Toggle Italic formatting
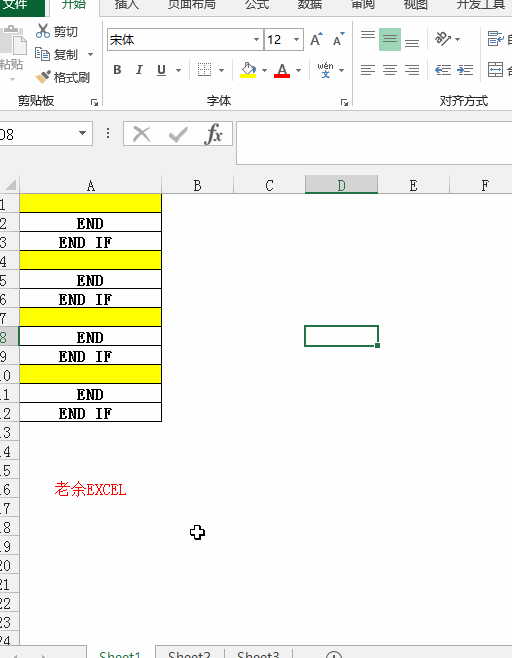 tap(139, 70)
